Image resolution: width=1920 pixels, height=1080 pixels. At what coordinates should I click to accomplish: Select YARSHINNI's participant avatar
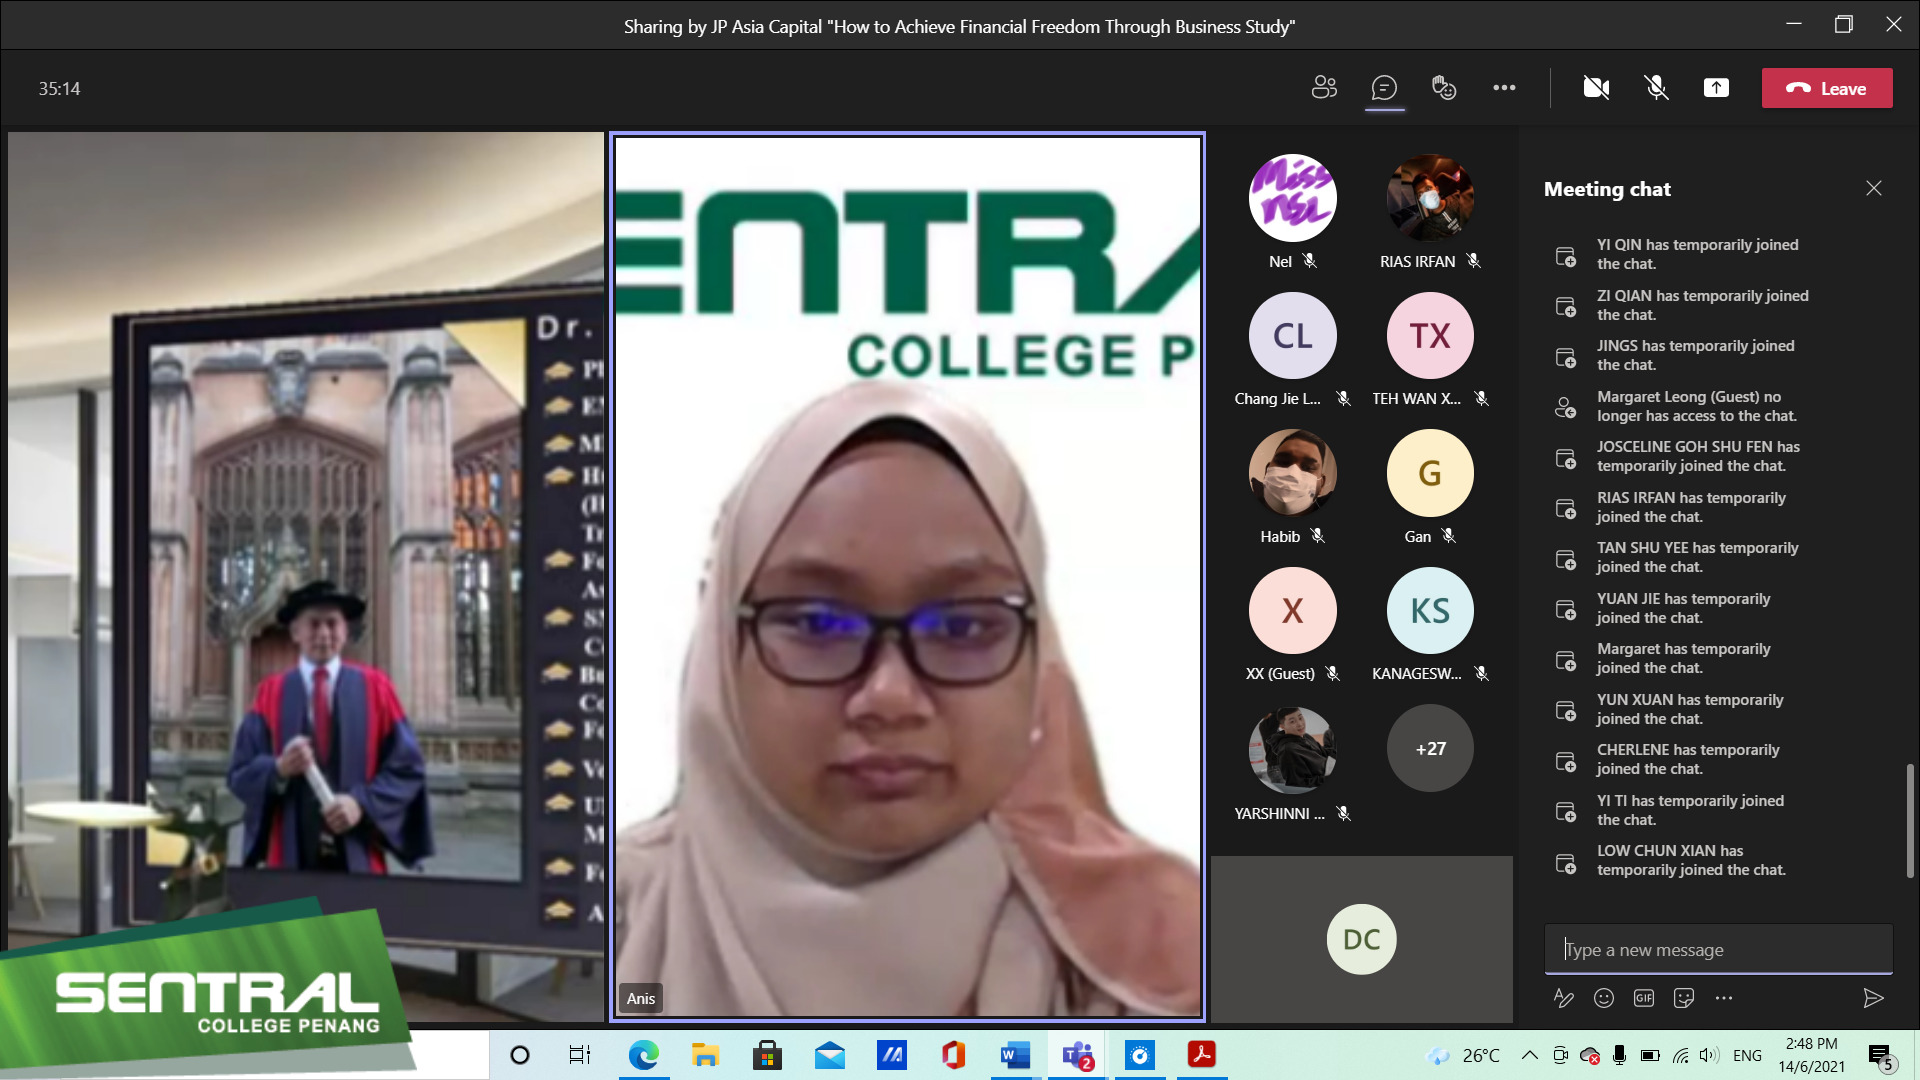click(x=1292, y=748)
